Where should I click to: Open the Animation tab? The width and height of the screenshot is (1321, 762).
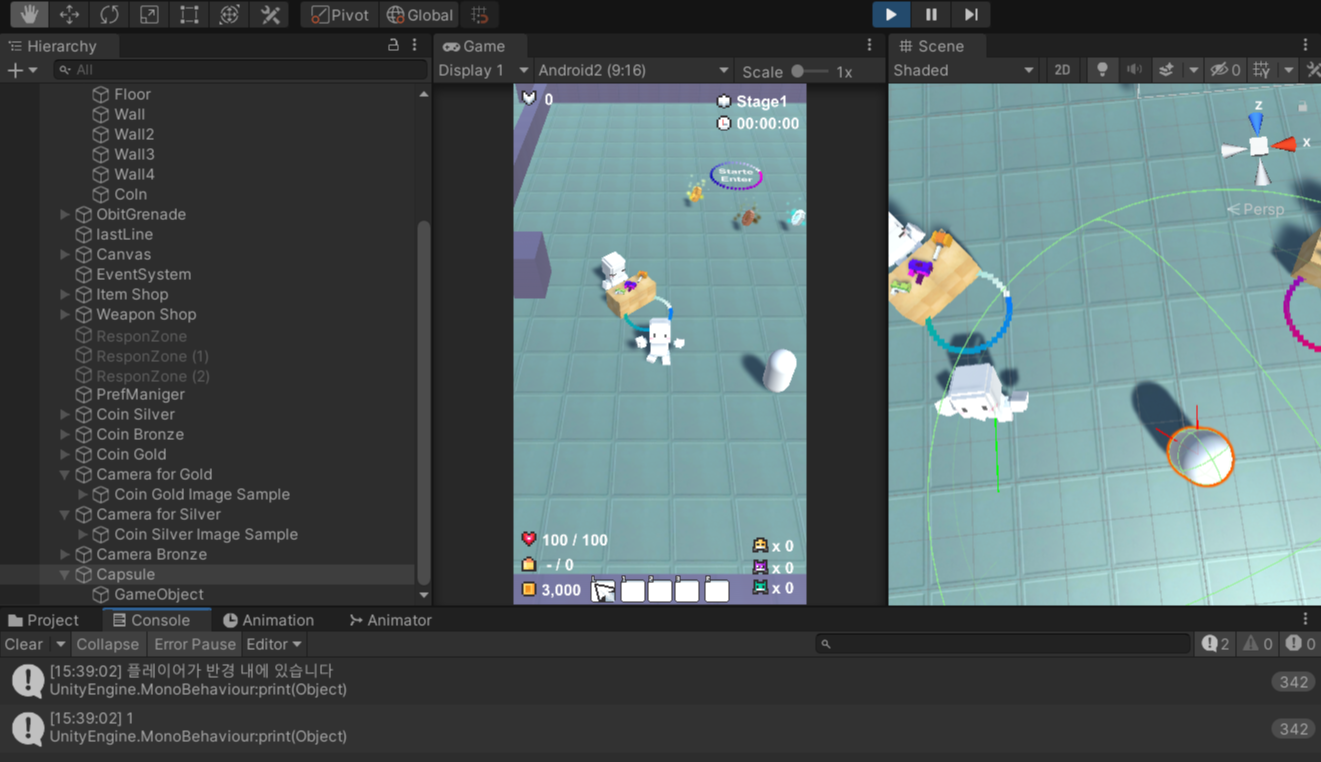coord(268,620)
